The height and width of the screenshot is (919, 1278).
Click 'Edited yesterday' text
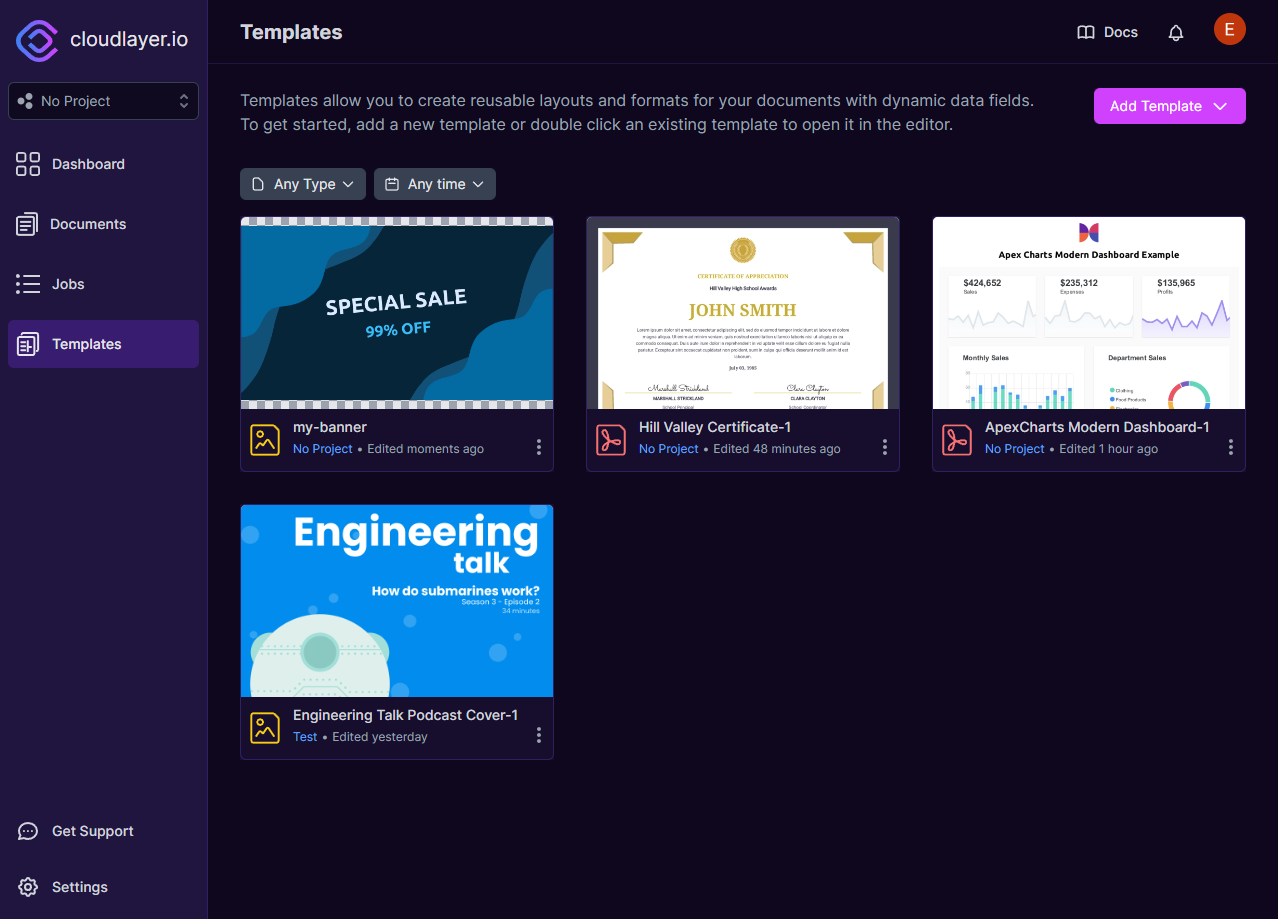pos(380,737)
